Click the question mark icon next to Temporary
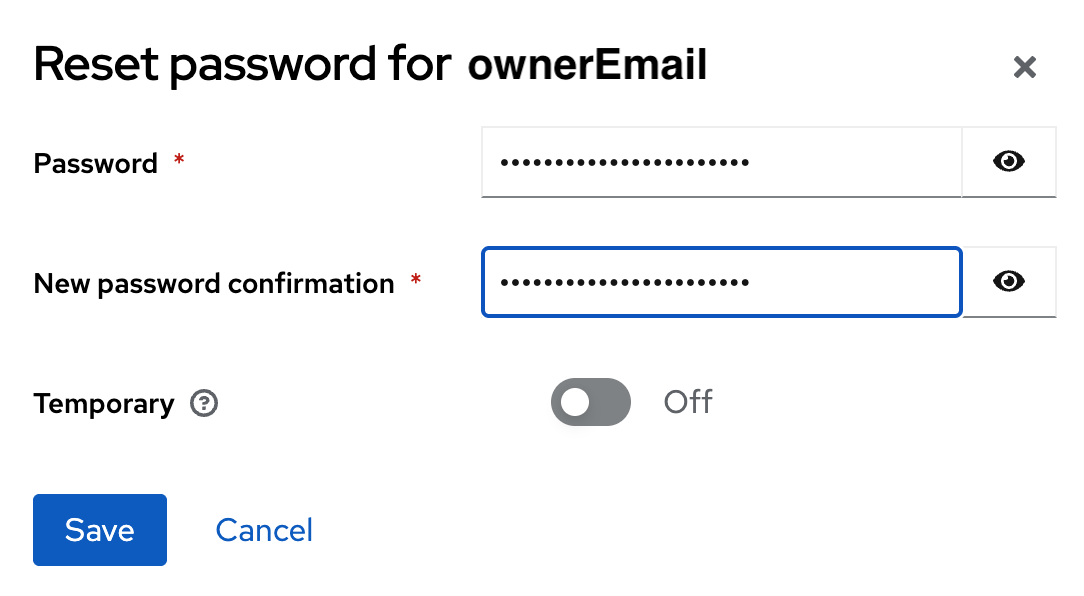The width and height of the screenshot is (1084, 596). 204,403
